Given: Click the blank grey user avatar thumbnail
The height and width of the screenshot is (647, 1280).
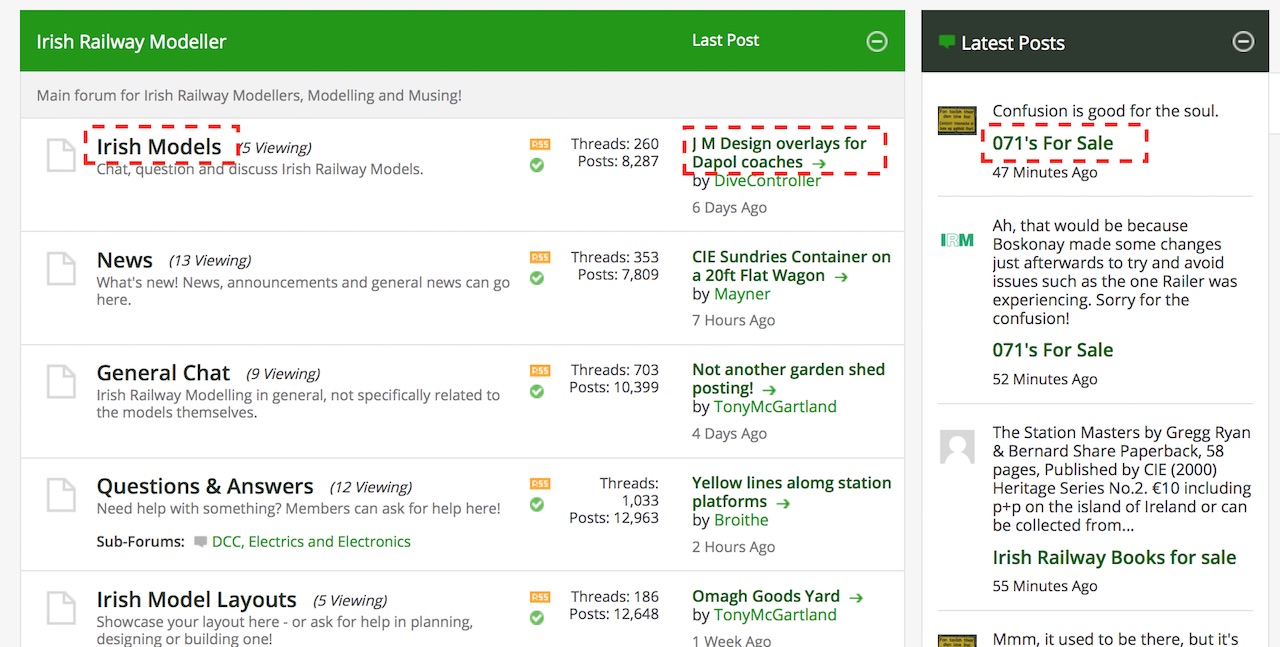Looking at the screenshot, I should (957, 447).
